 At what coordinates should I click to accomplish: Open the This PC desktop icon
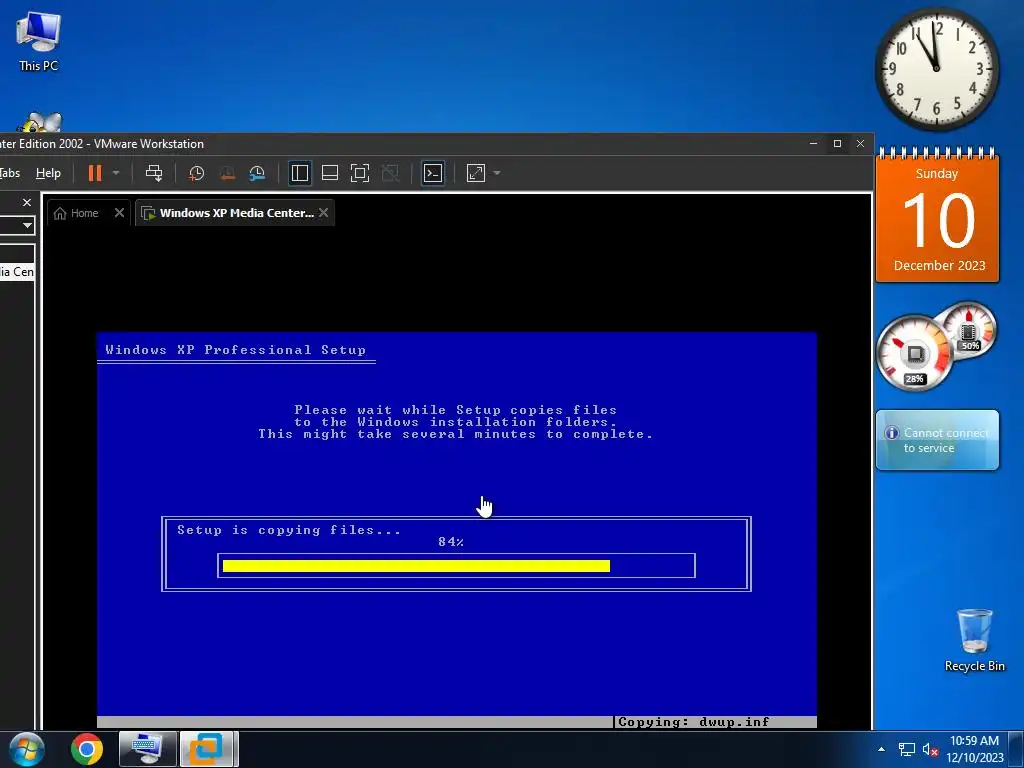(38, 42)
